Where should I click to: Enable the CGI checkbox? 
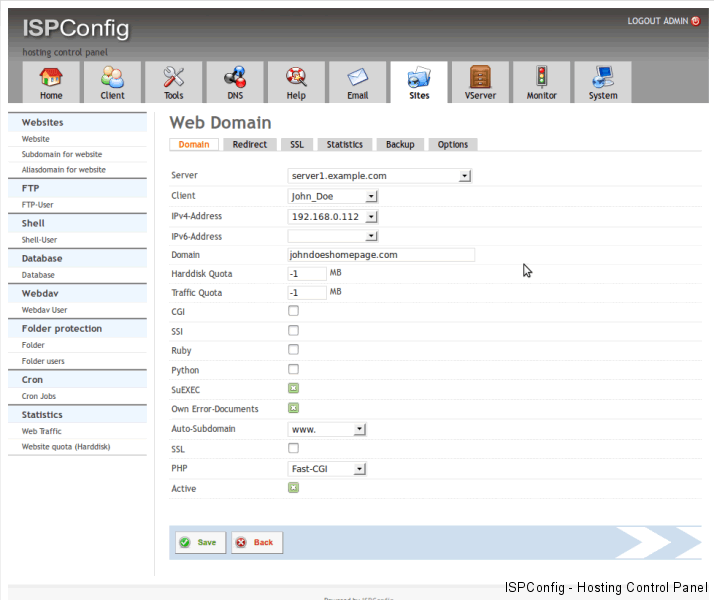click(294, 311)
